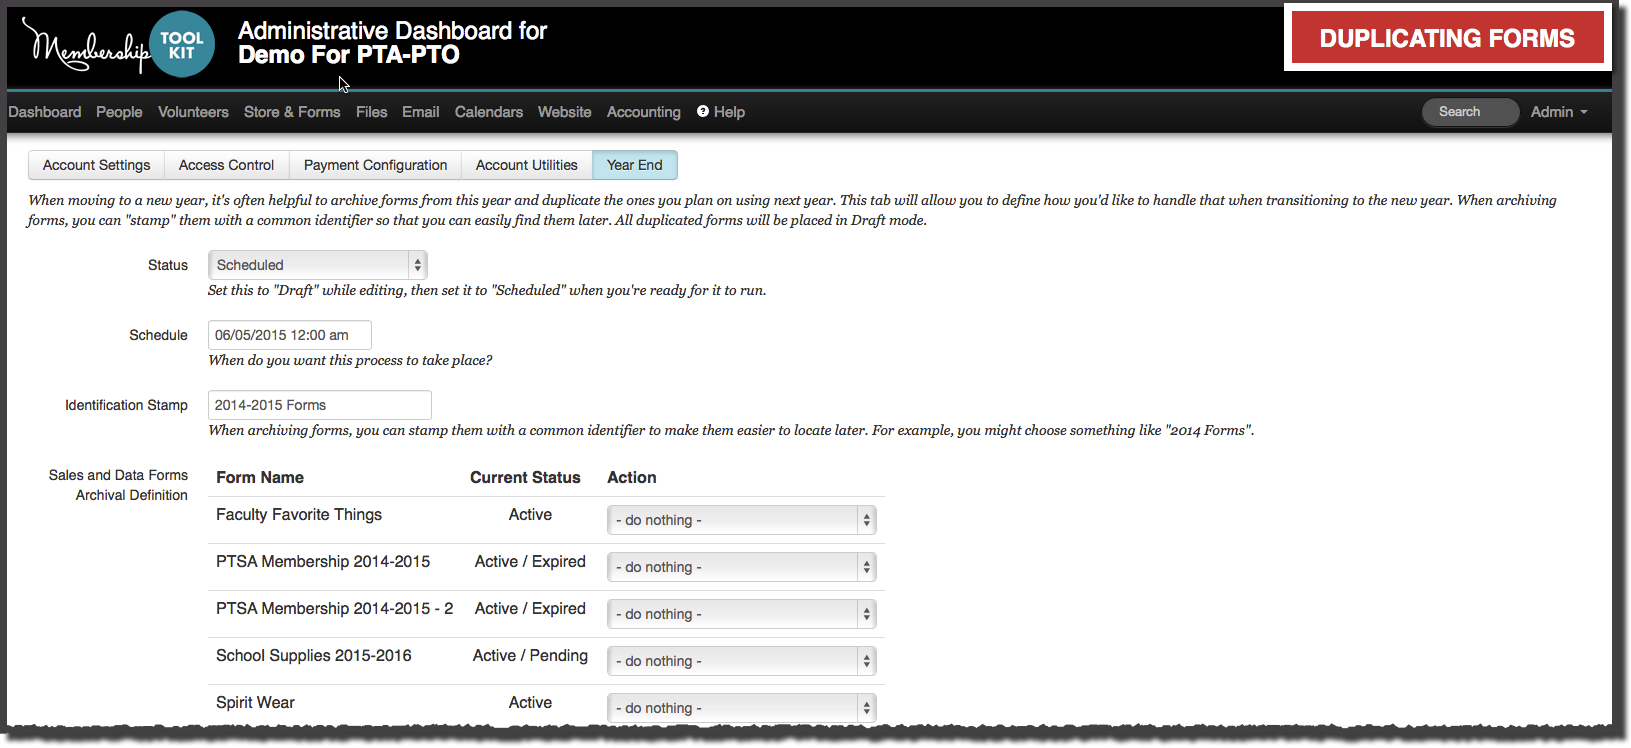1631x748 pixels.
Task: Open Action dropdown for PTSA Membership 2014-2015 - 2
Action: [741, 614]
